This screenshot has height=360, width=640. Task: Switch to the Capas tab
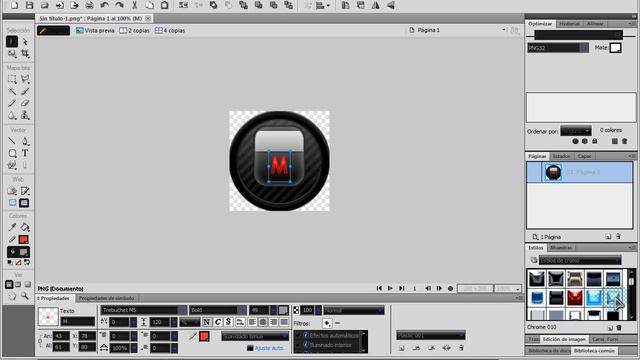click(x=584, y=156)
